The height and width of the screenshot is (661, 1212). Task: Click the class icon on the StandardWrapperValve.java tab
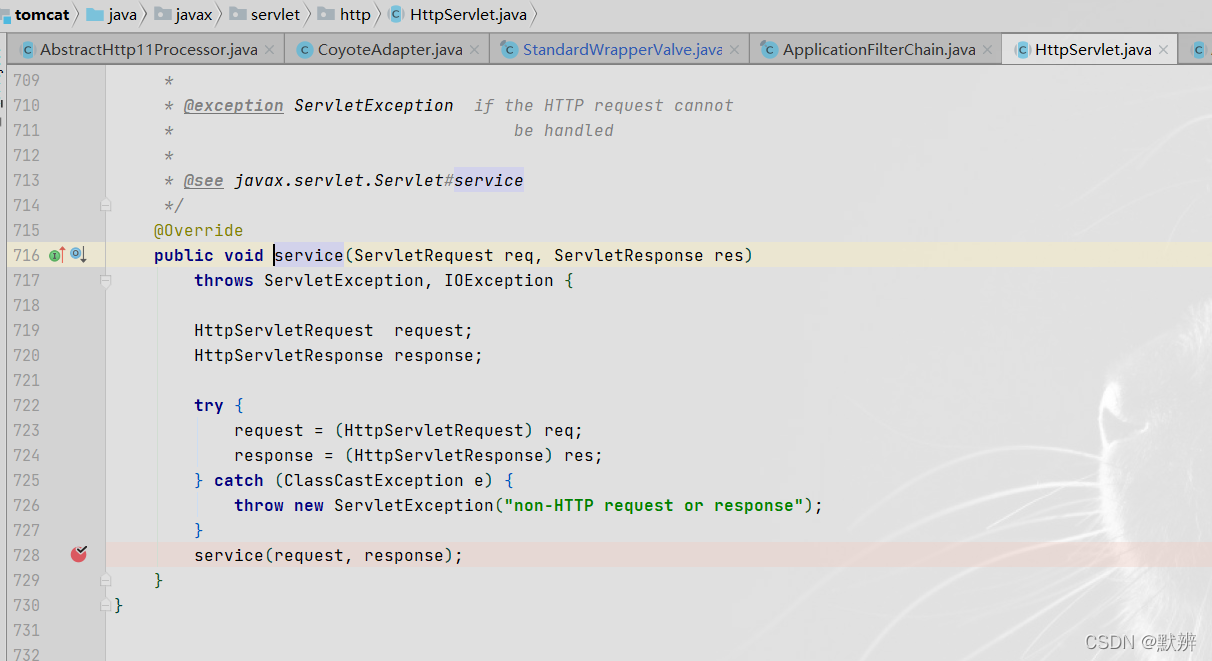[509, 49]
